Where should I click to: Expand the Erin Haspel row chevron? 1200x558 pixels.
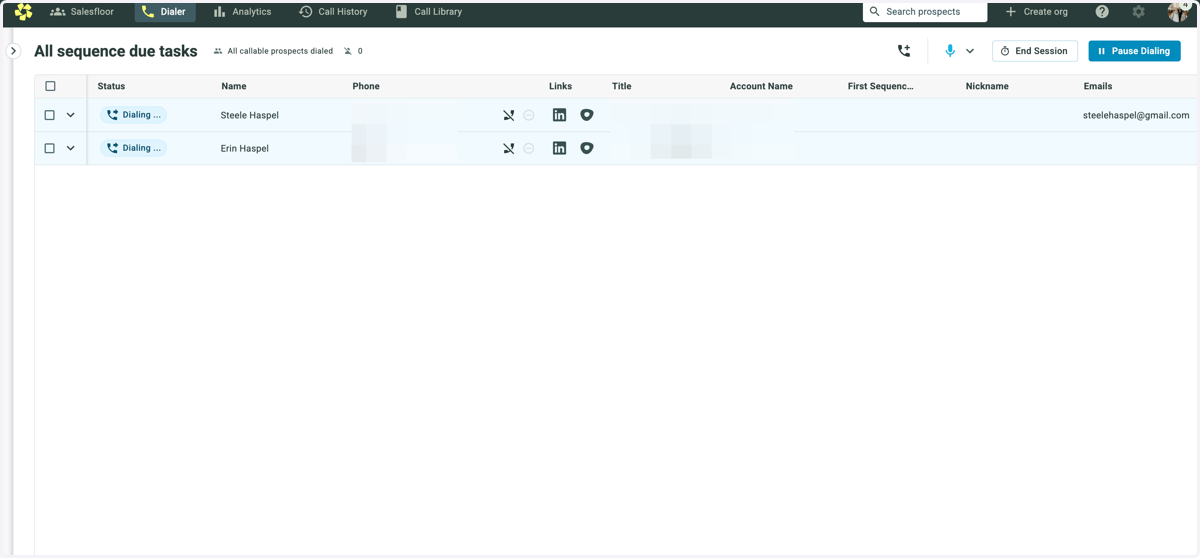(x=70, y=148)
